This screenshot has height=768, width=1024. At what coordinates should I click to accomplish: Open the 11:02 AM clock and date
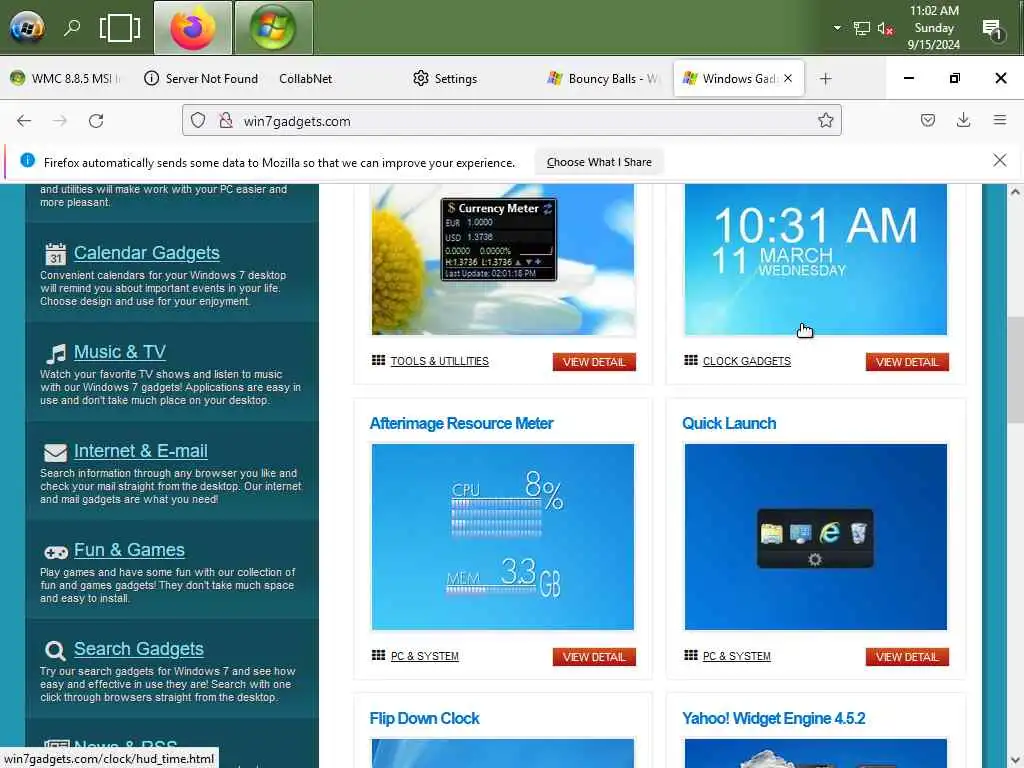pos(934,27)
